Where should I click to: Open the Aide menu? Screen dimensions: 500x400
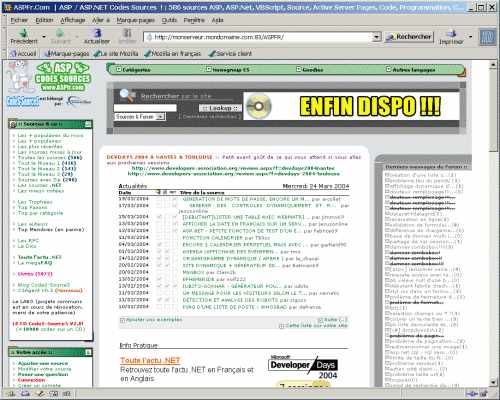218,20
